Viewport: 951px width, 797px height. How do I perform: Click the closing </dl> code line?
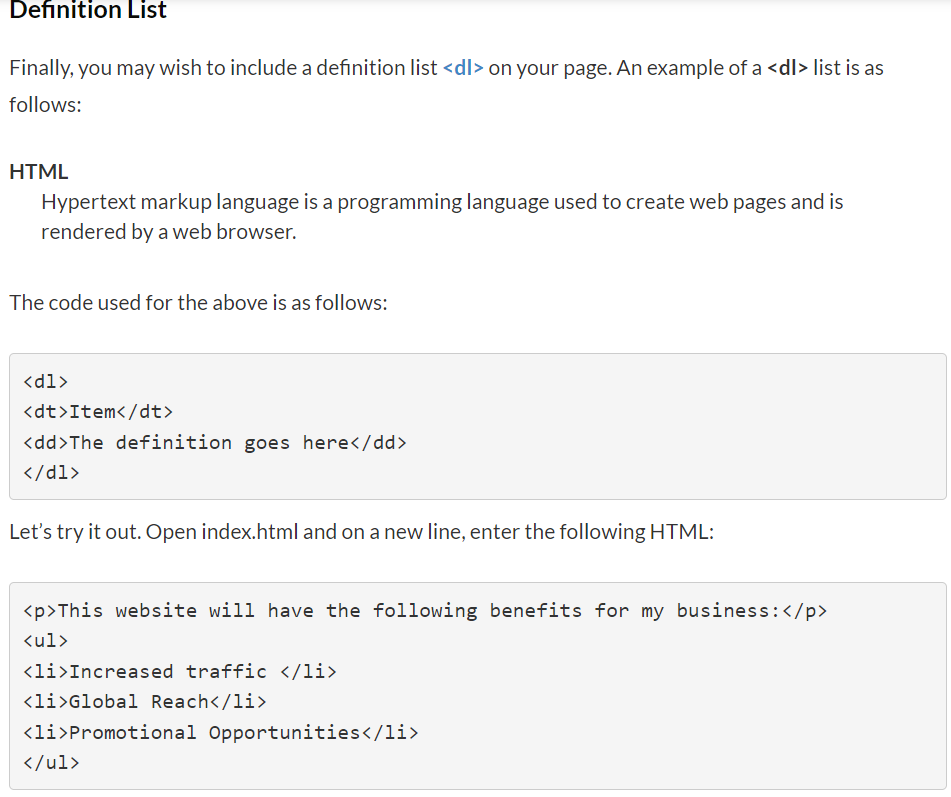point(51,472)
